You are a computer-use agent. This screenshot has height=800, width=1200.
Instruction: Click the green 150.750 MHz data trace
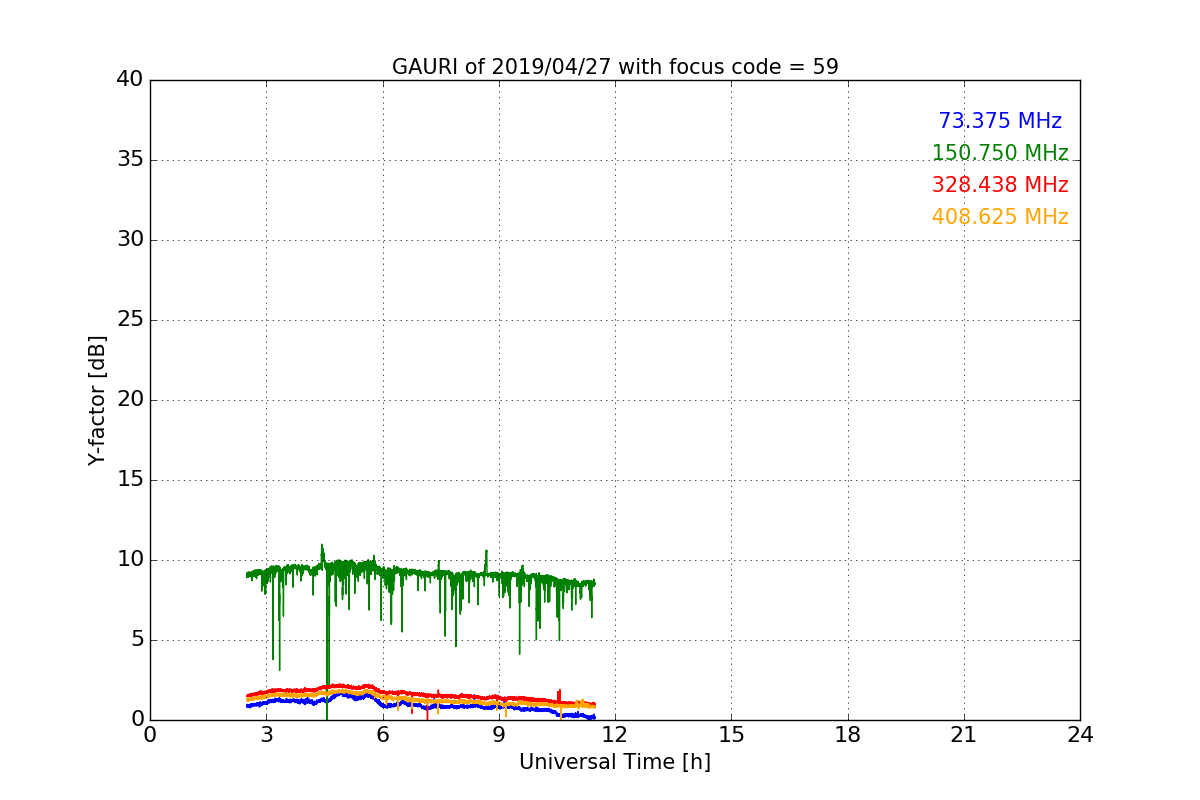(x=420, y=573)
